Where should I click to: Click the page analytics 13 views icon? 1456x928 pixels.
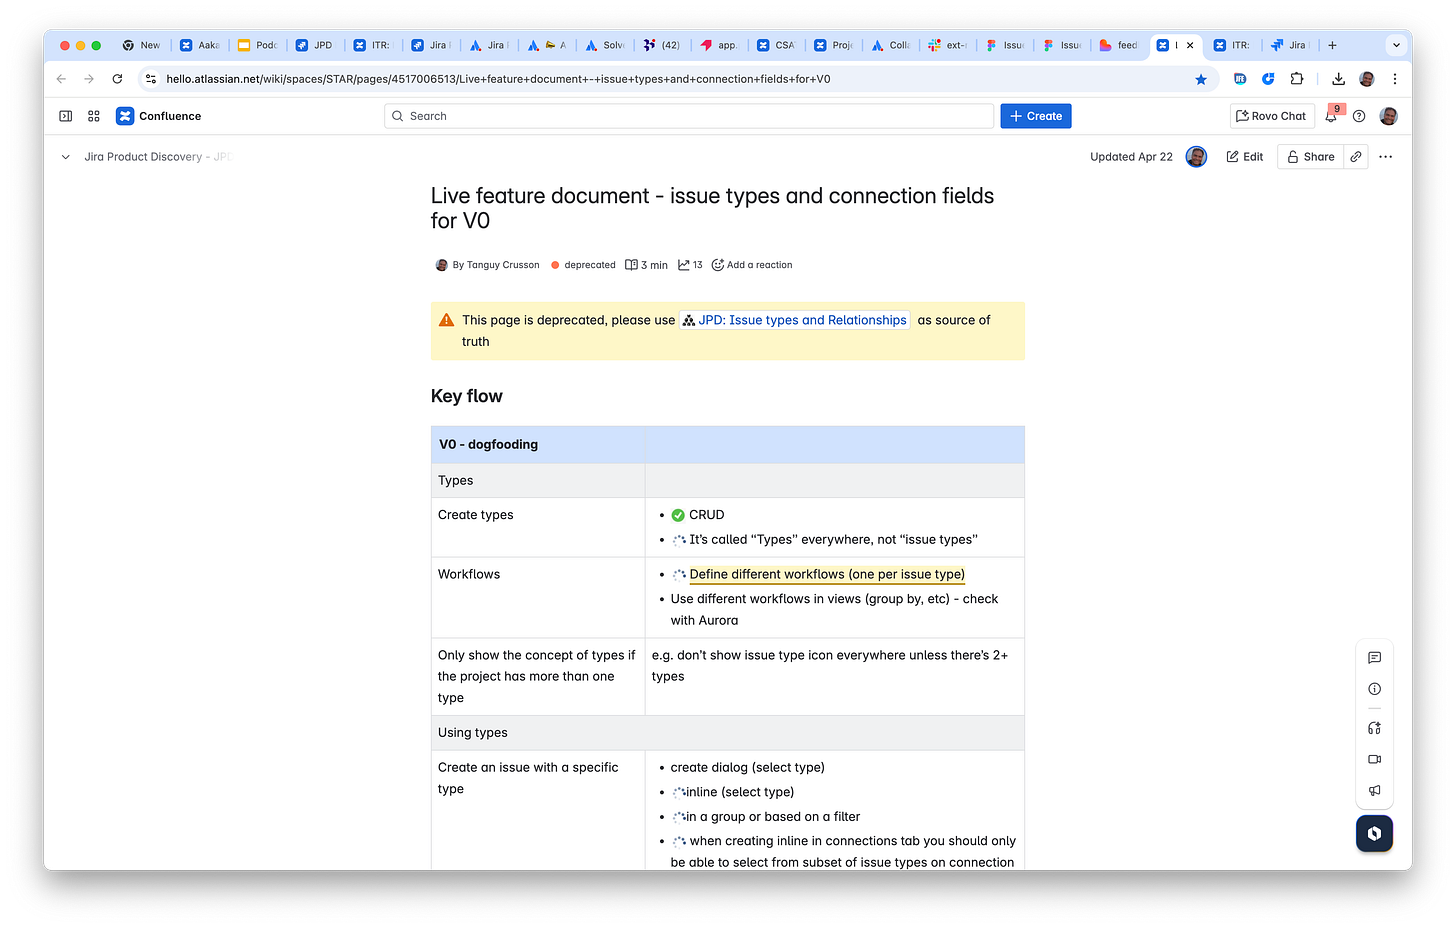click(690, 265)
